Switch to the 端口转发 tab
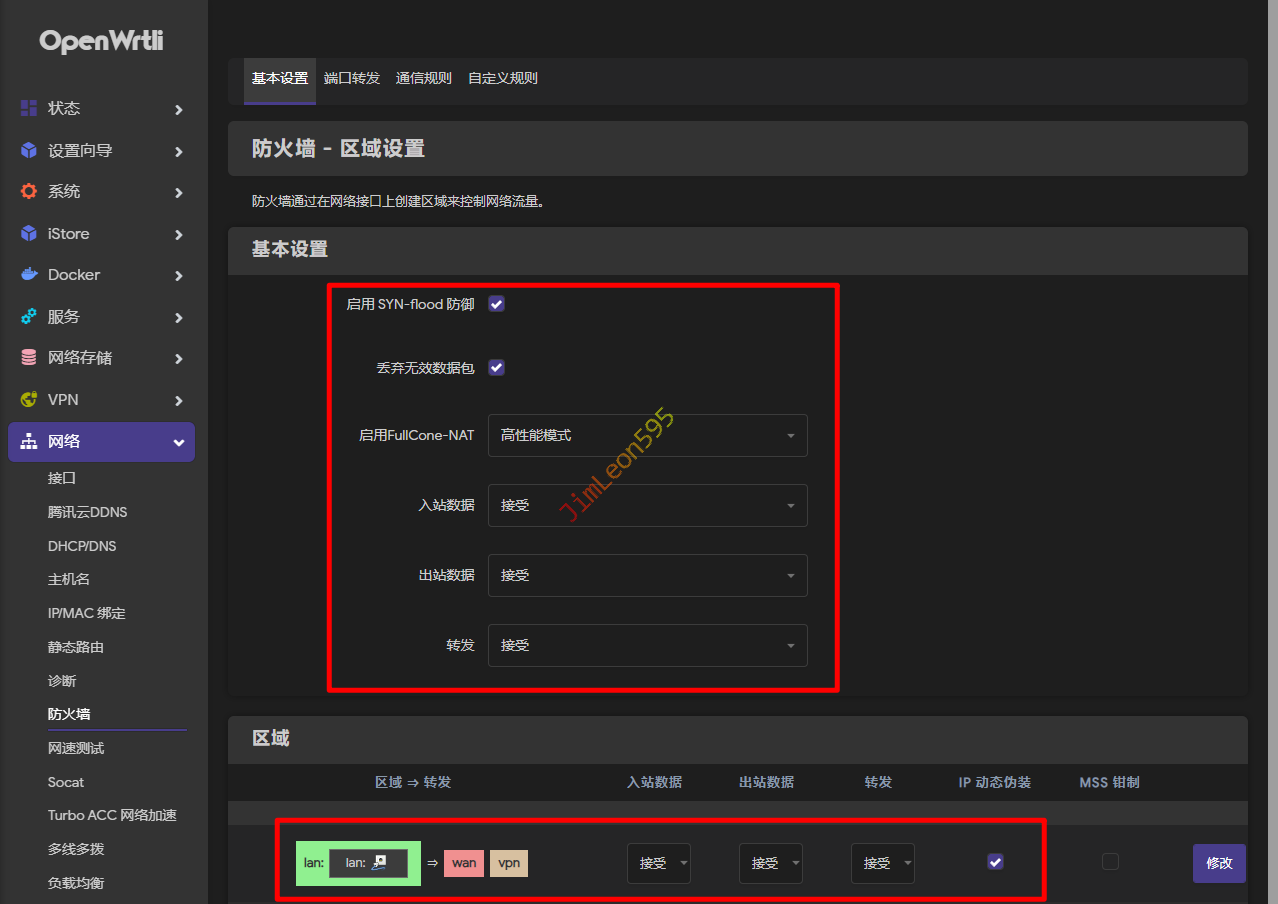This screenshot has height=904, width=1278. tap(352, 78)
